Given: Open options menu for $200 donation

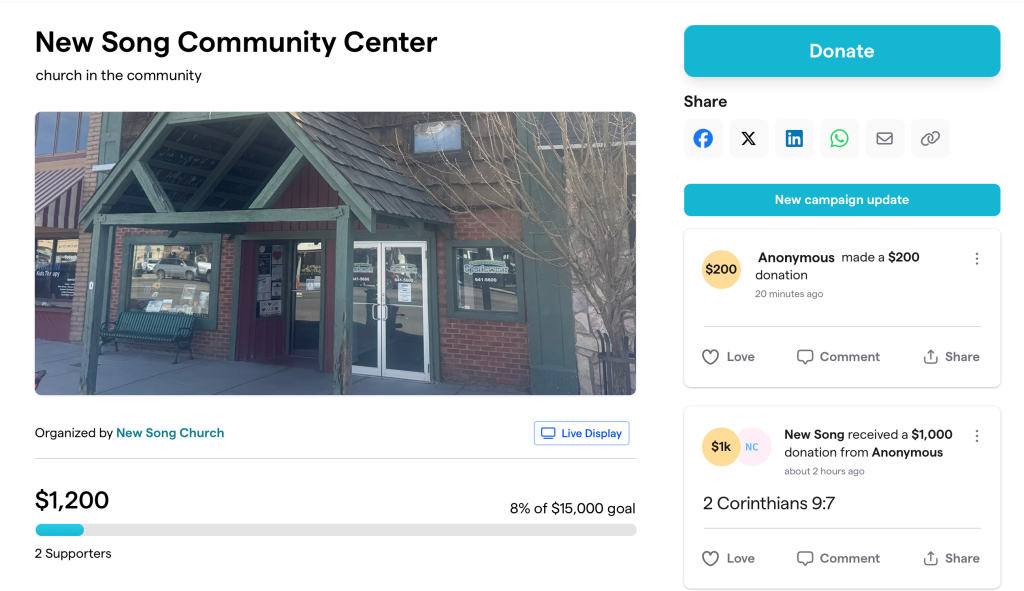Looking at the screenshot, I should pyautogui.click(x=977, y=259).
